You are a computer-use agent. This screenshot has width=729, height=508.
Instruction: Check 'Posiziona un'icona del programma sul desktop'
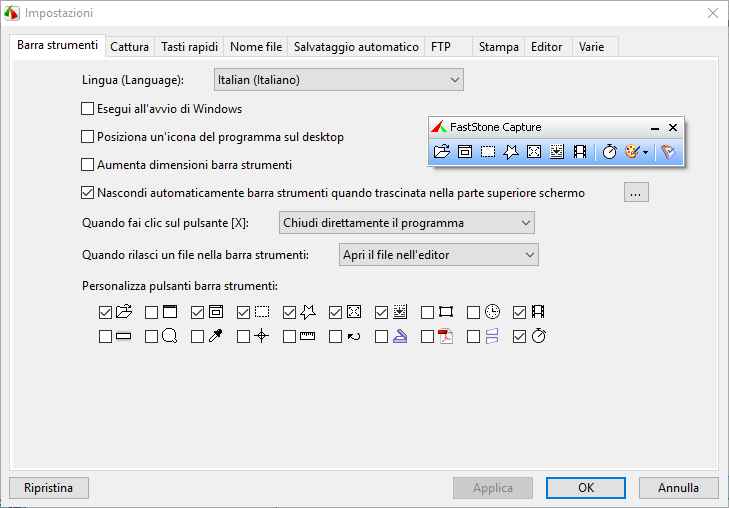pyautogui.click(x=87, y=137)
